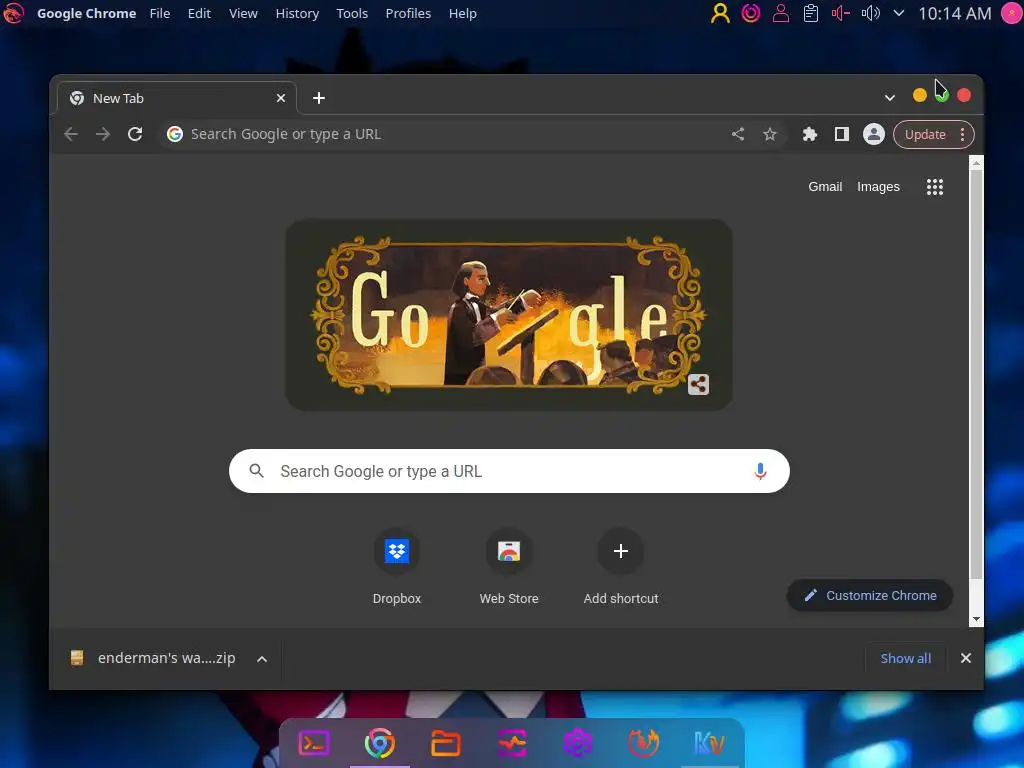The image size is (1024, 768).
Task: Click the Update button
Action: 925,134
